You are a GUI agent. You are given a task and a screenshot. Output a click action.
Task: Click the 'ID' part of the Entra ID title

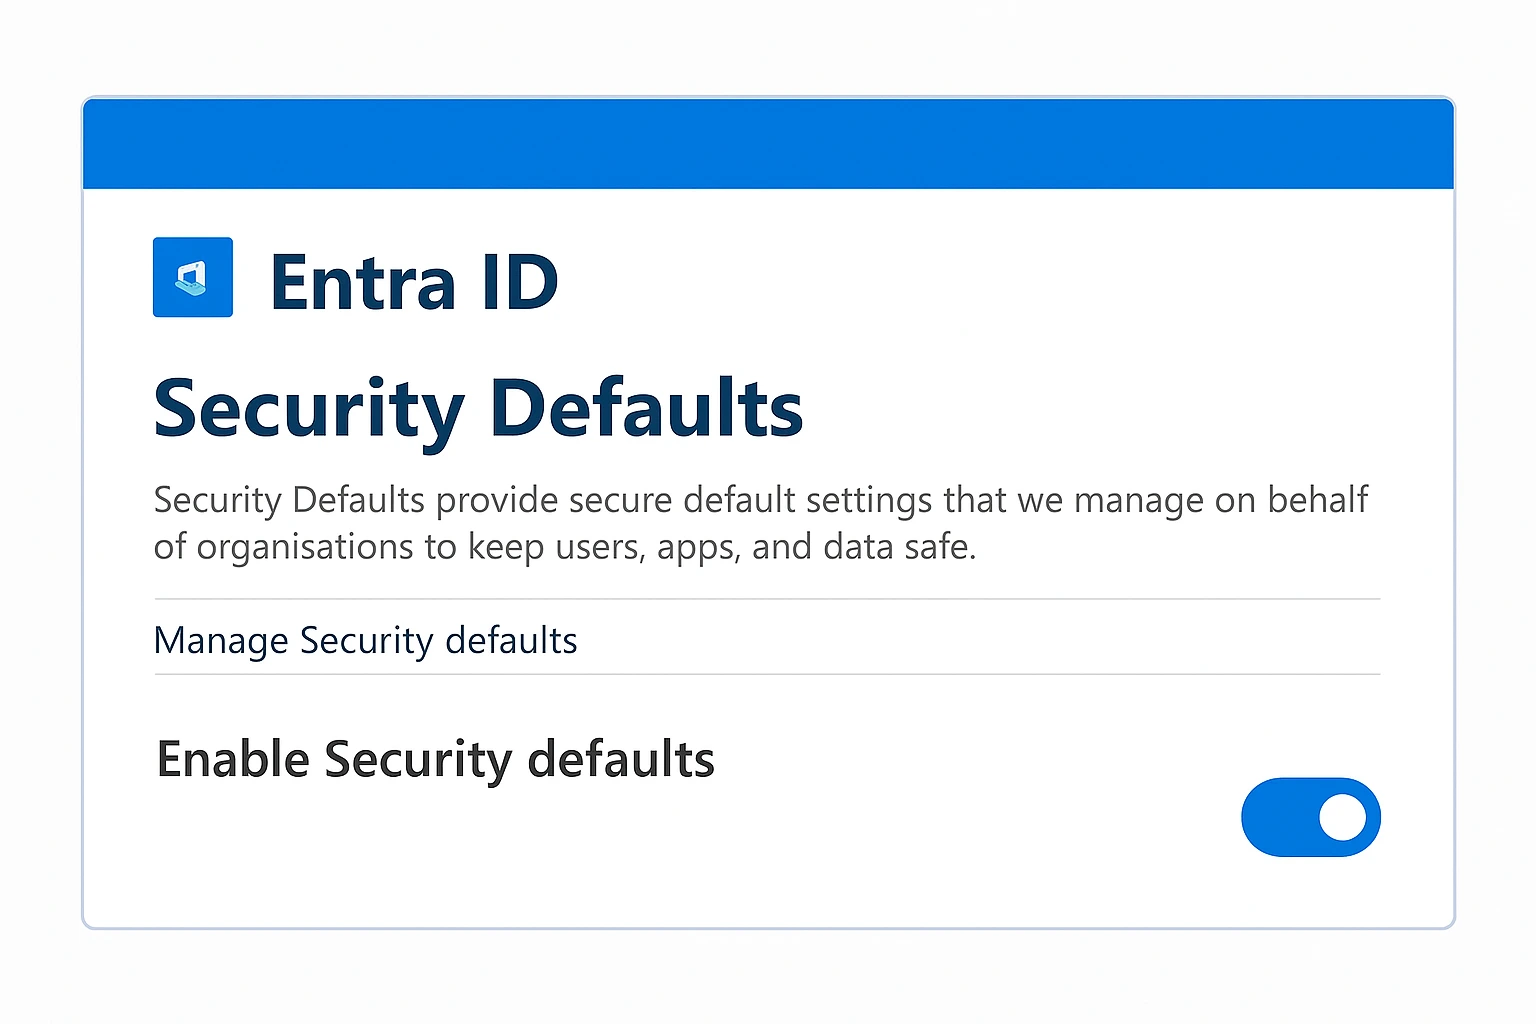click(519, 283)
